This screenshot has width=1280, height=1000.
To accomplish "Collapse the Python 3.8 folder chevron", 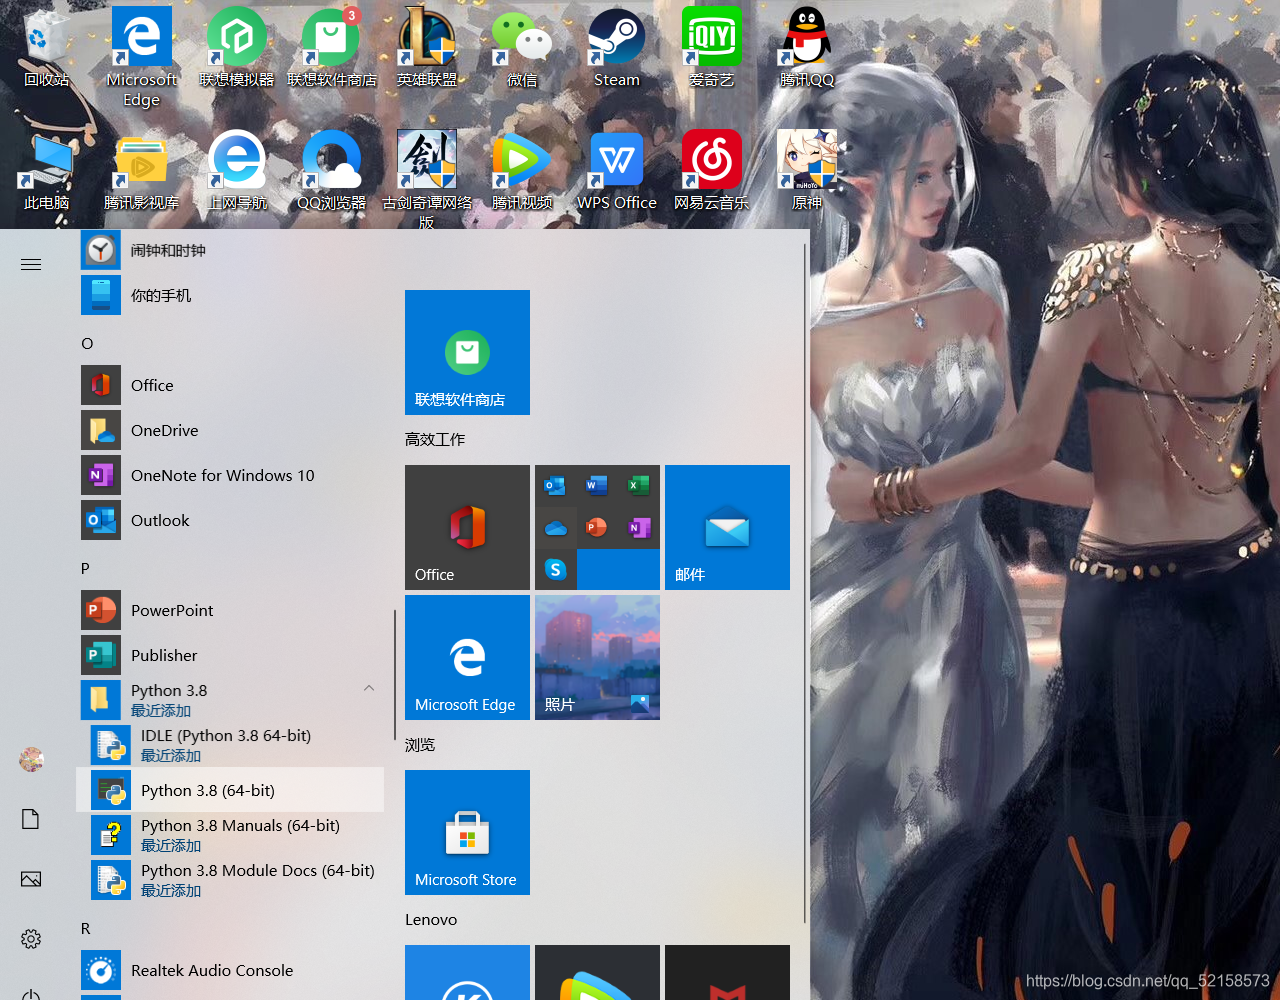I will tap(369, 688).
